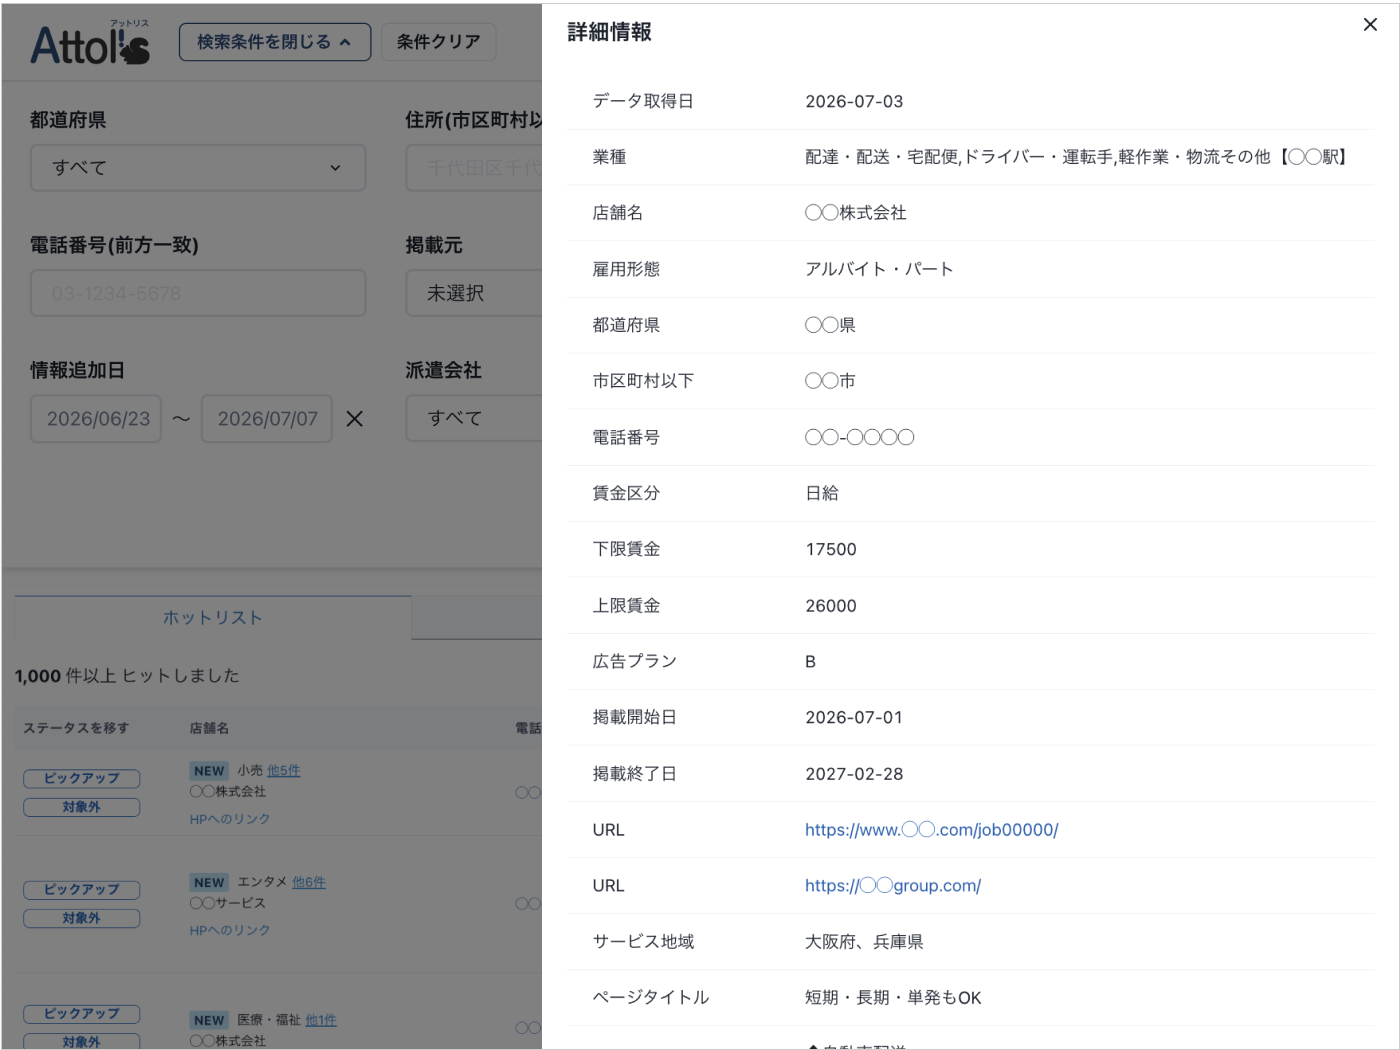The height and width of the screenshot is (1050, 1400).
Task: Click the 店舗名 column header
Action: pos(209,728)
